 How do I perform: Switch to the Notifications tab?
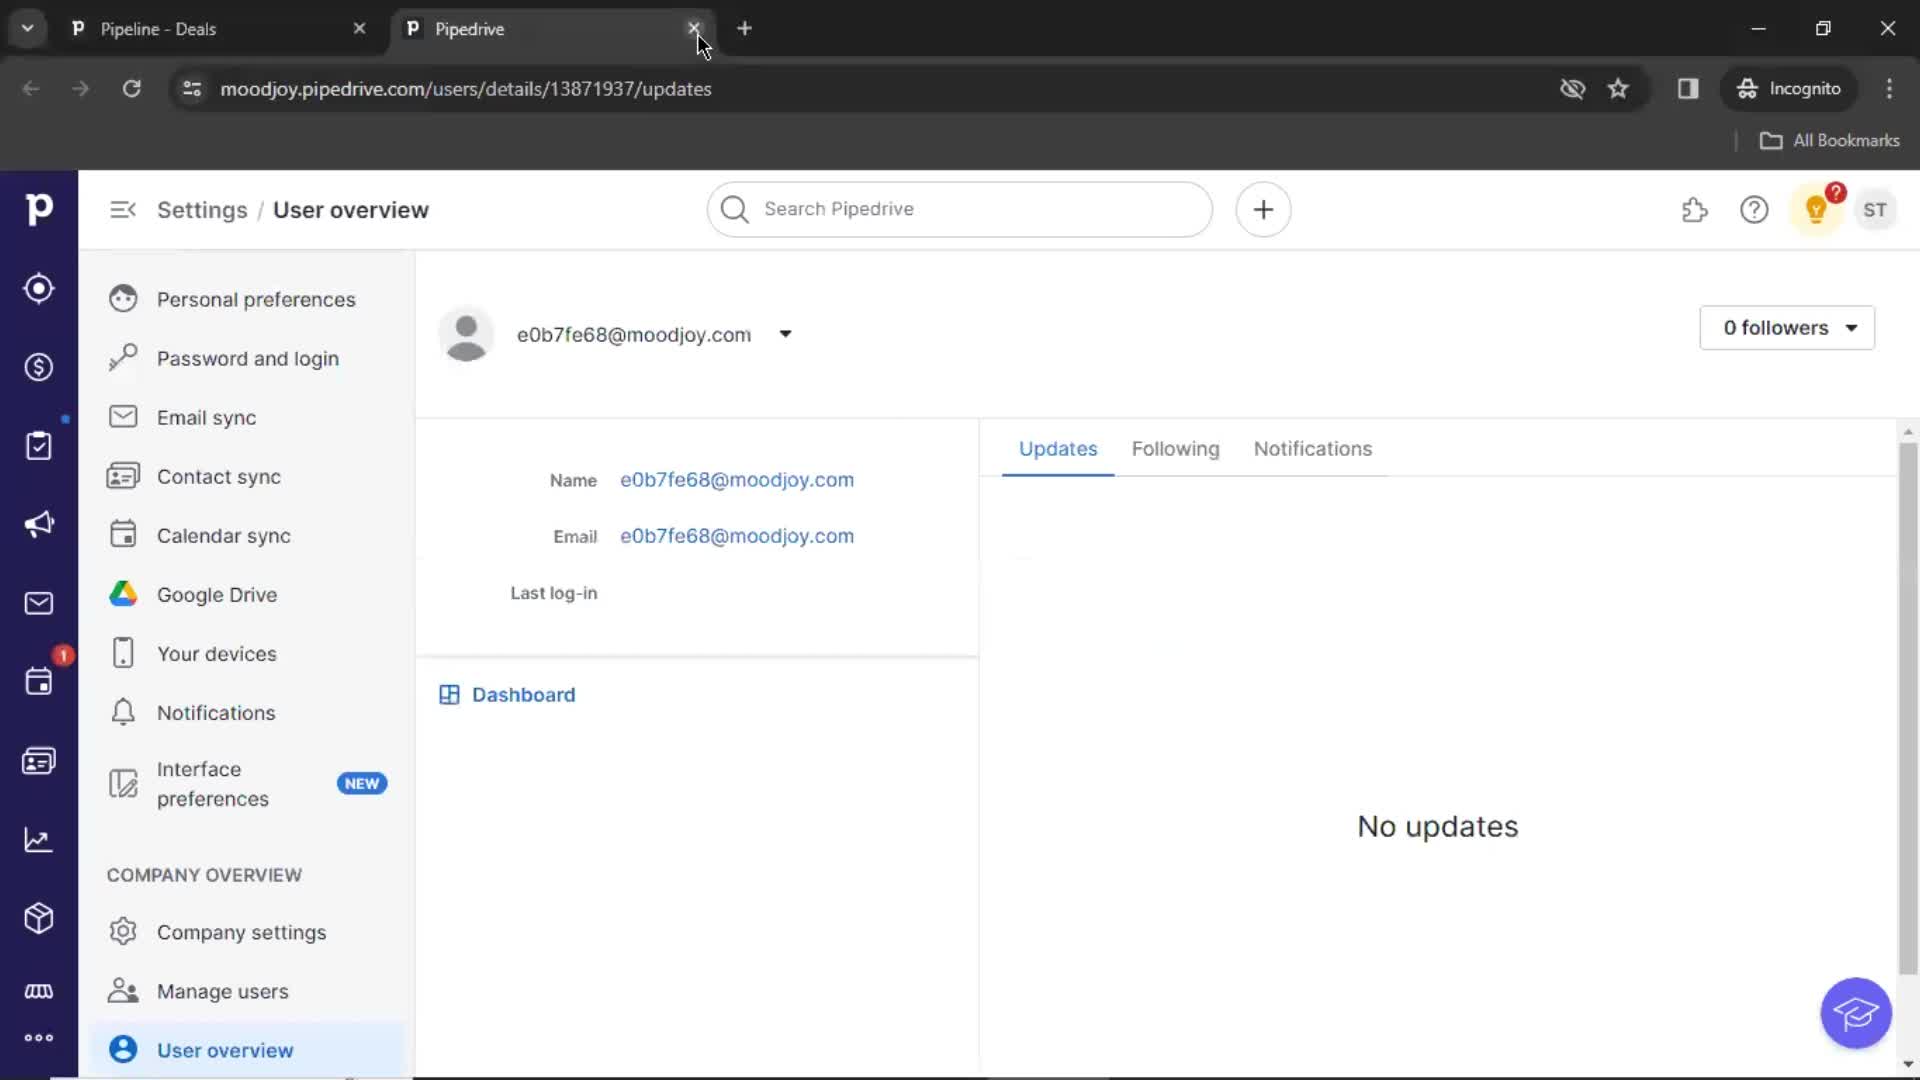coord(1312,448)
